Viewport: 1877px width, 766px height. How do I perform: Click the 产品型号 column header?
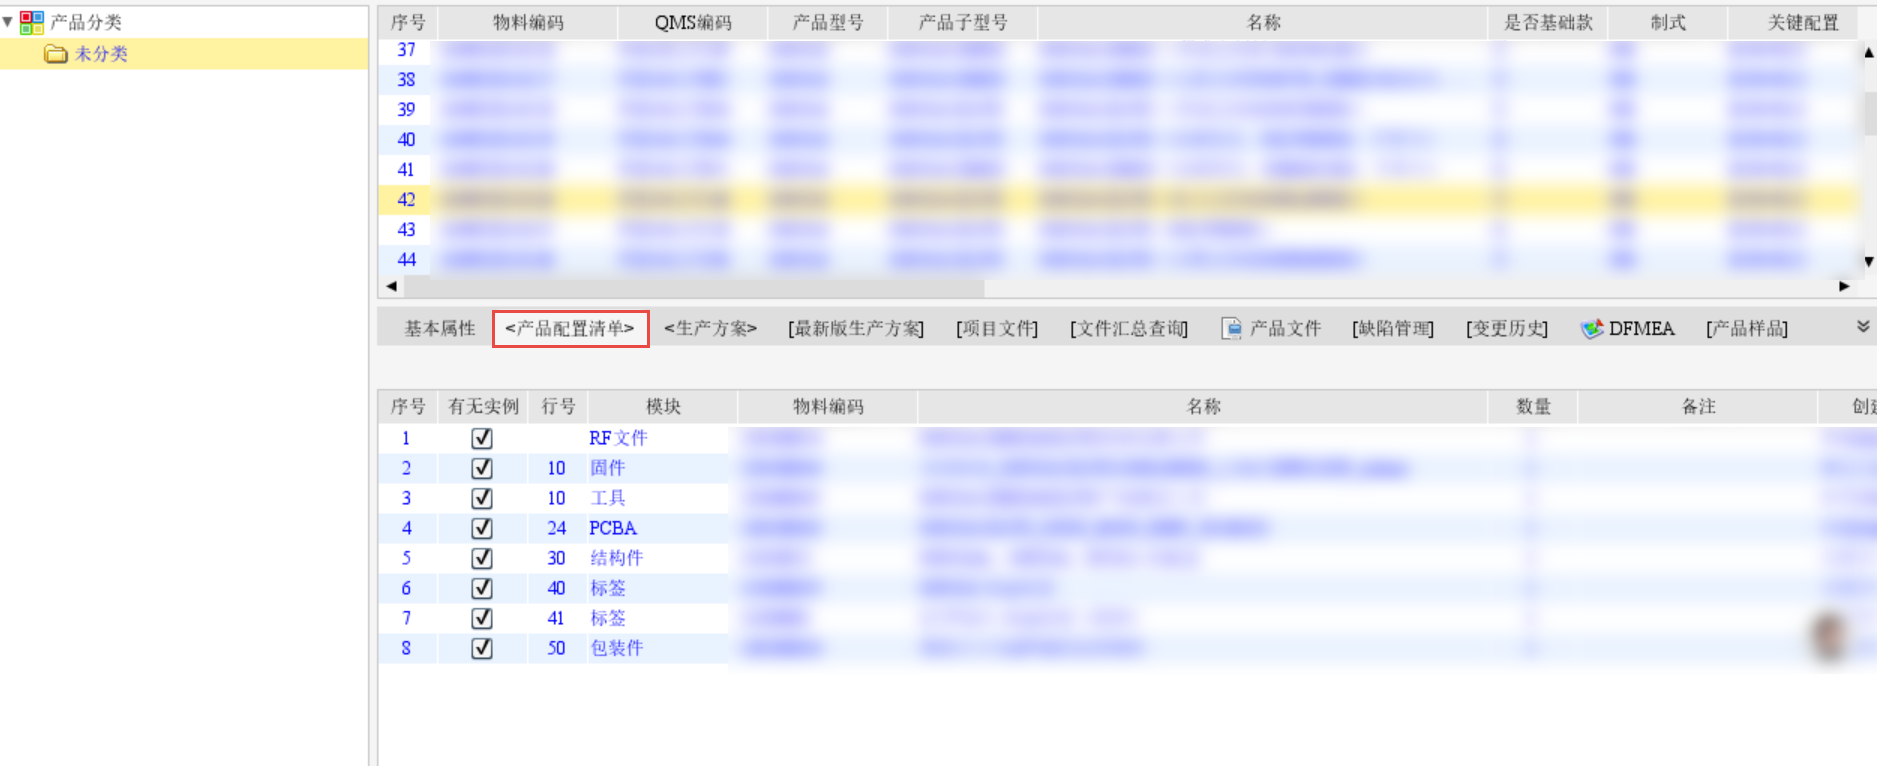pyautogui.click(x=828, y=23)
